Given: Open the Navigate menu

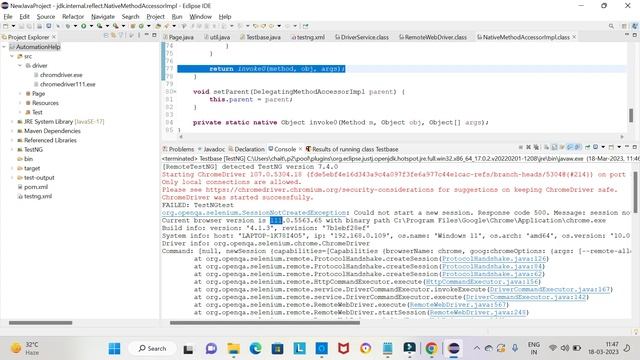Looking at the screenshot, I should pos(103,17).
